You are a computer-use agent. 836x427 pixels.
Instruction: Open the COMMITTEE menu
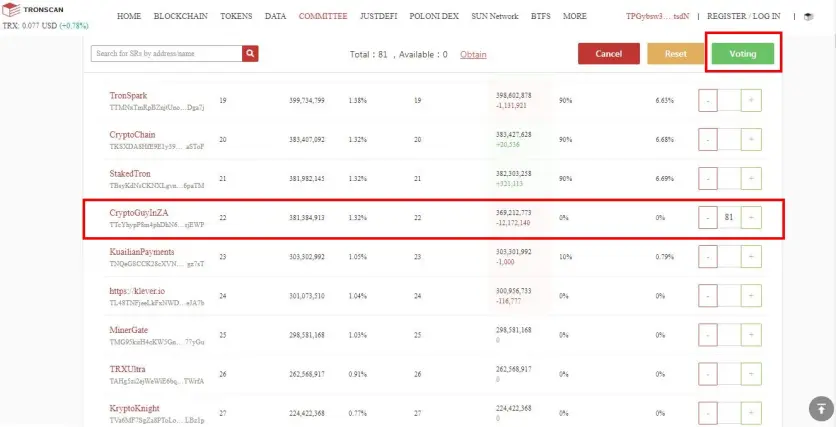pyautogui.click(x=323, y=17)
